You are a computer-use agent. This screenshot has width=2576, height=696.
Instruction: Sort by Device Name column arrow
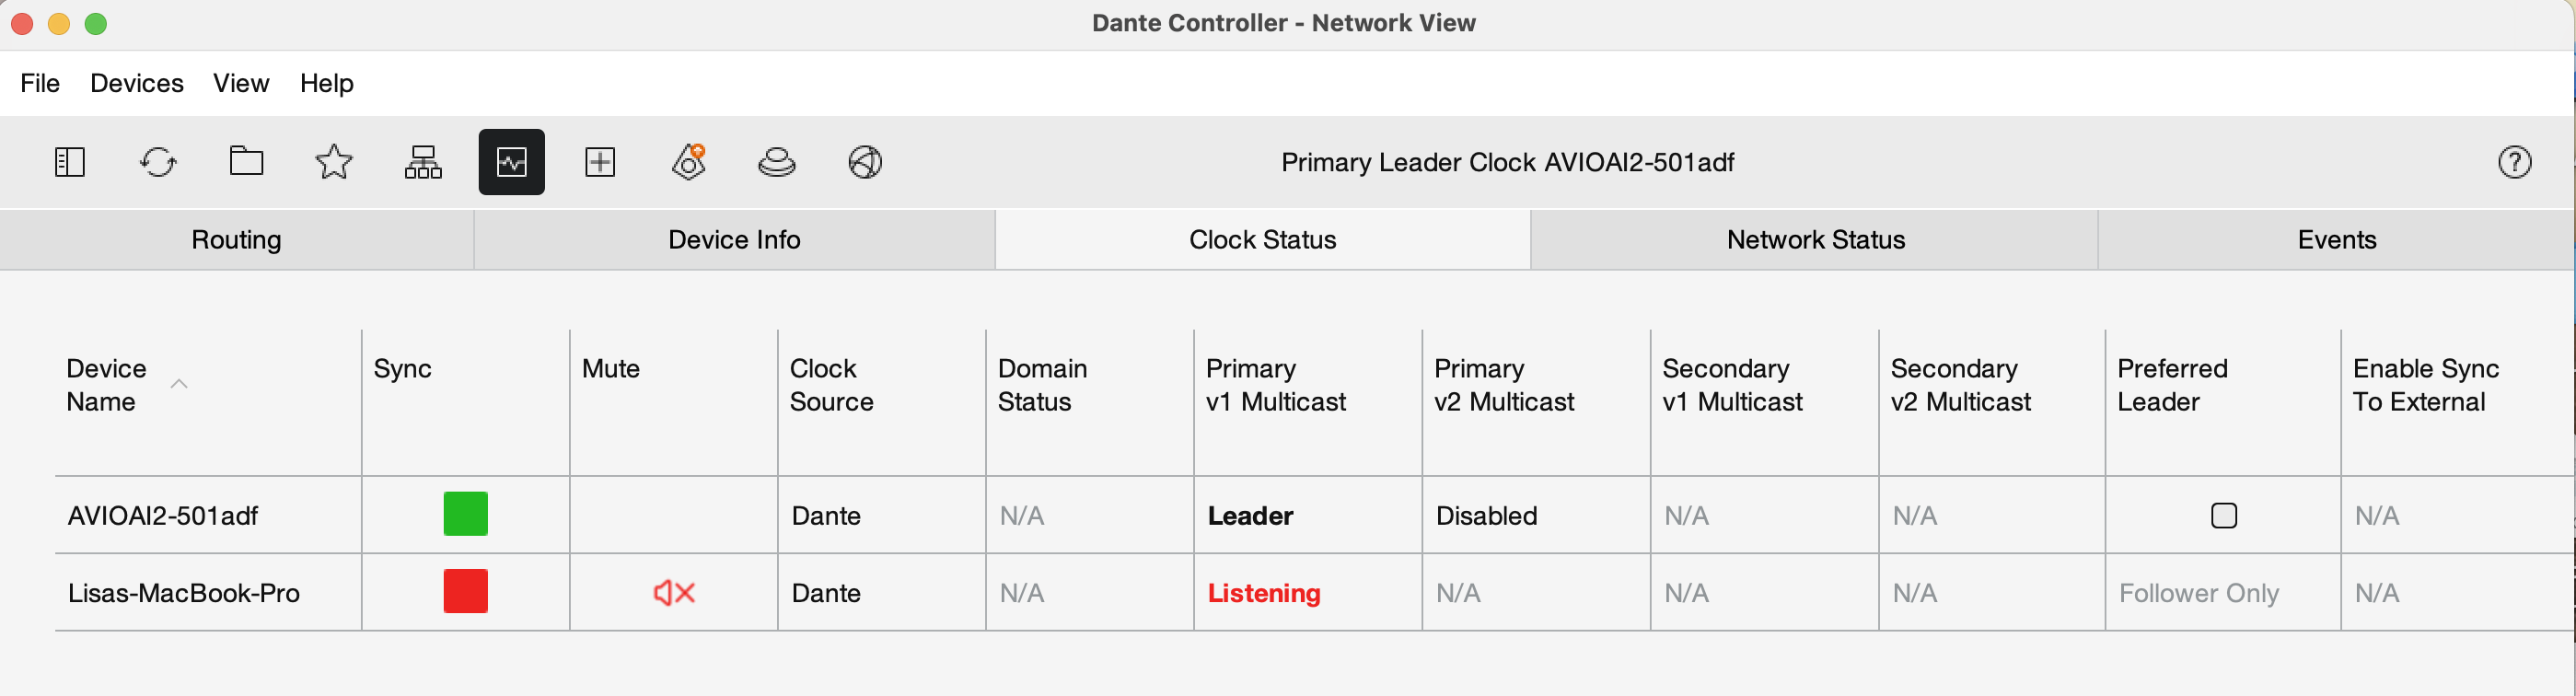pos(179,384)
